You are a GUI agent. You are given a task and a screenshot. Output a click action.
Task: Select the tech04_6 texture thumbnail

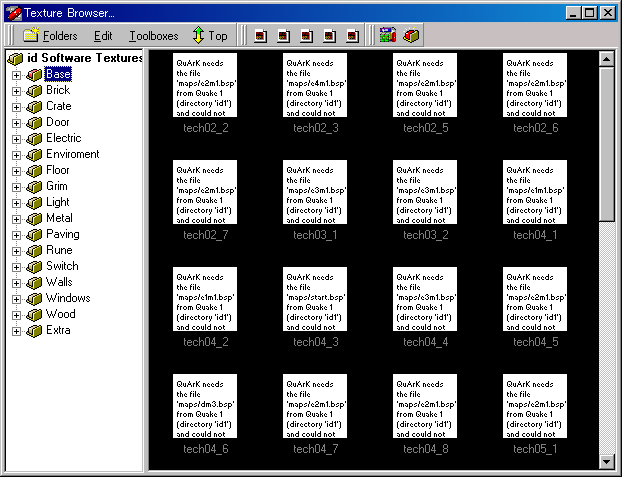(205, 406)
